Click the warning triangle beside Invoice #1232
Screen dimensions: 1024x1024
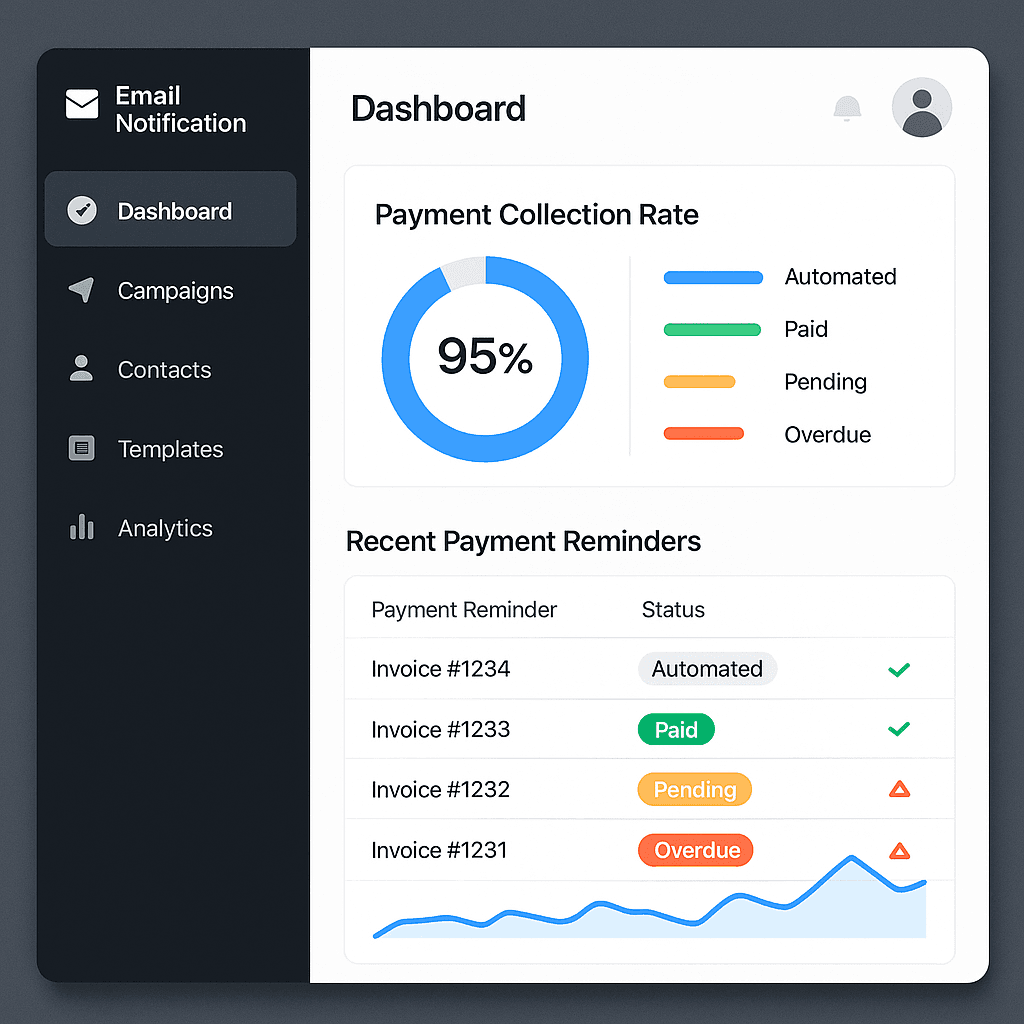point(899,789)
